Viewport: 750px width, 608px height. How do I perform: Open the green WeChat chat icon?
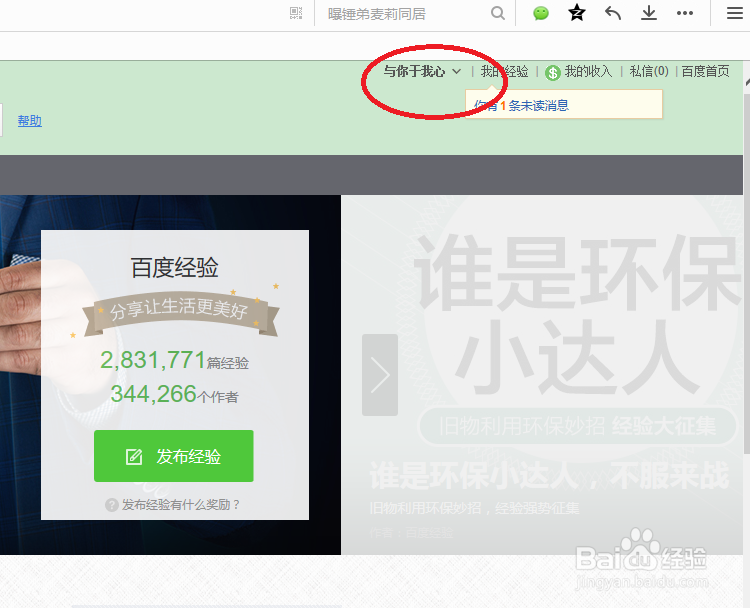point(540,13)
